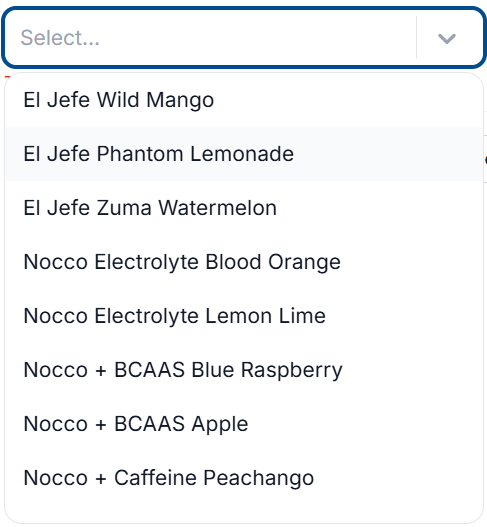The width and height of the screenshot is (487, 527).
Task: Click the highlighted Phantom Lemonade row
Action: 244,154
